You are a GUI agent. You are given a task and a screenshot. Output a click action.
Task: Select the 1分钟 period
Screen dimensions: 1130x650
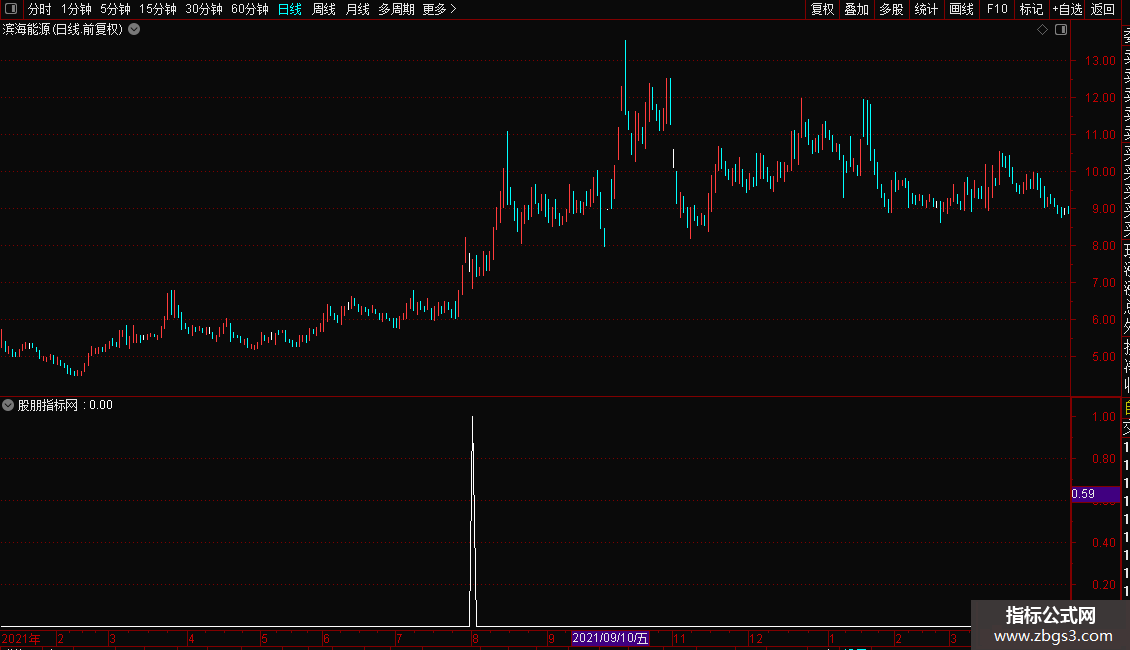tap(76, 9)
